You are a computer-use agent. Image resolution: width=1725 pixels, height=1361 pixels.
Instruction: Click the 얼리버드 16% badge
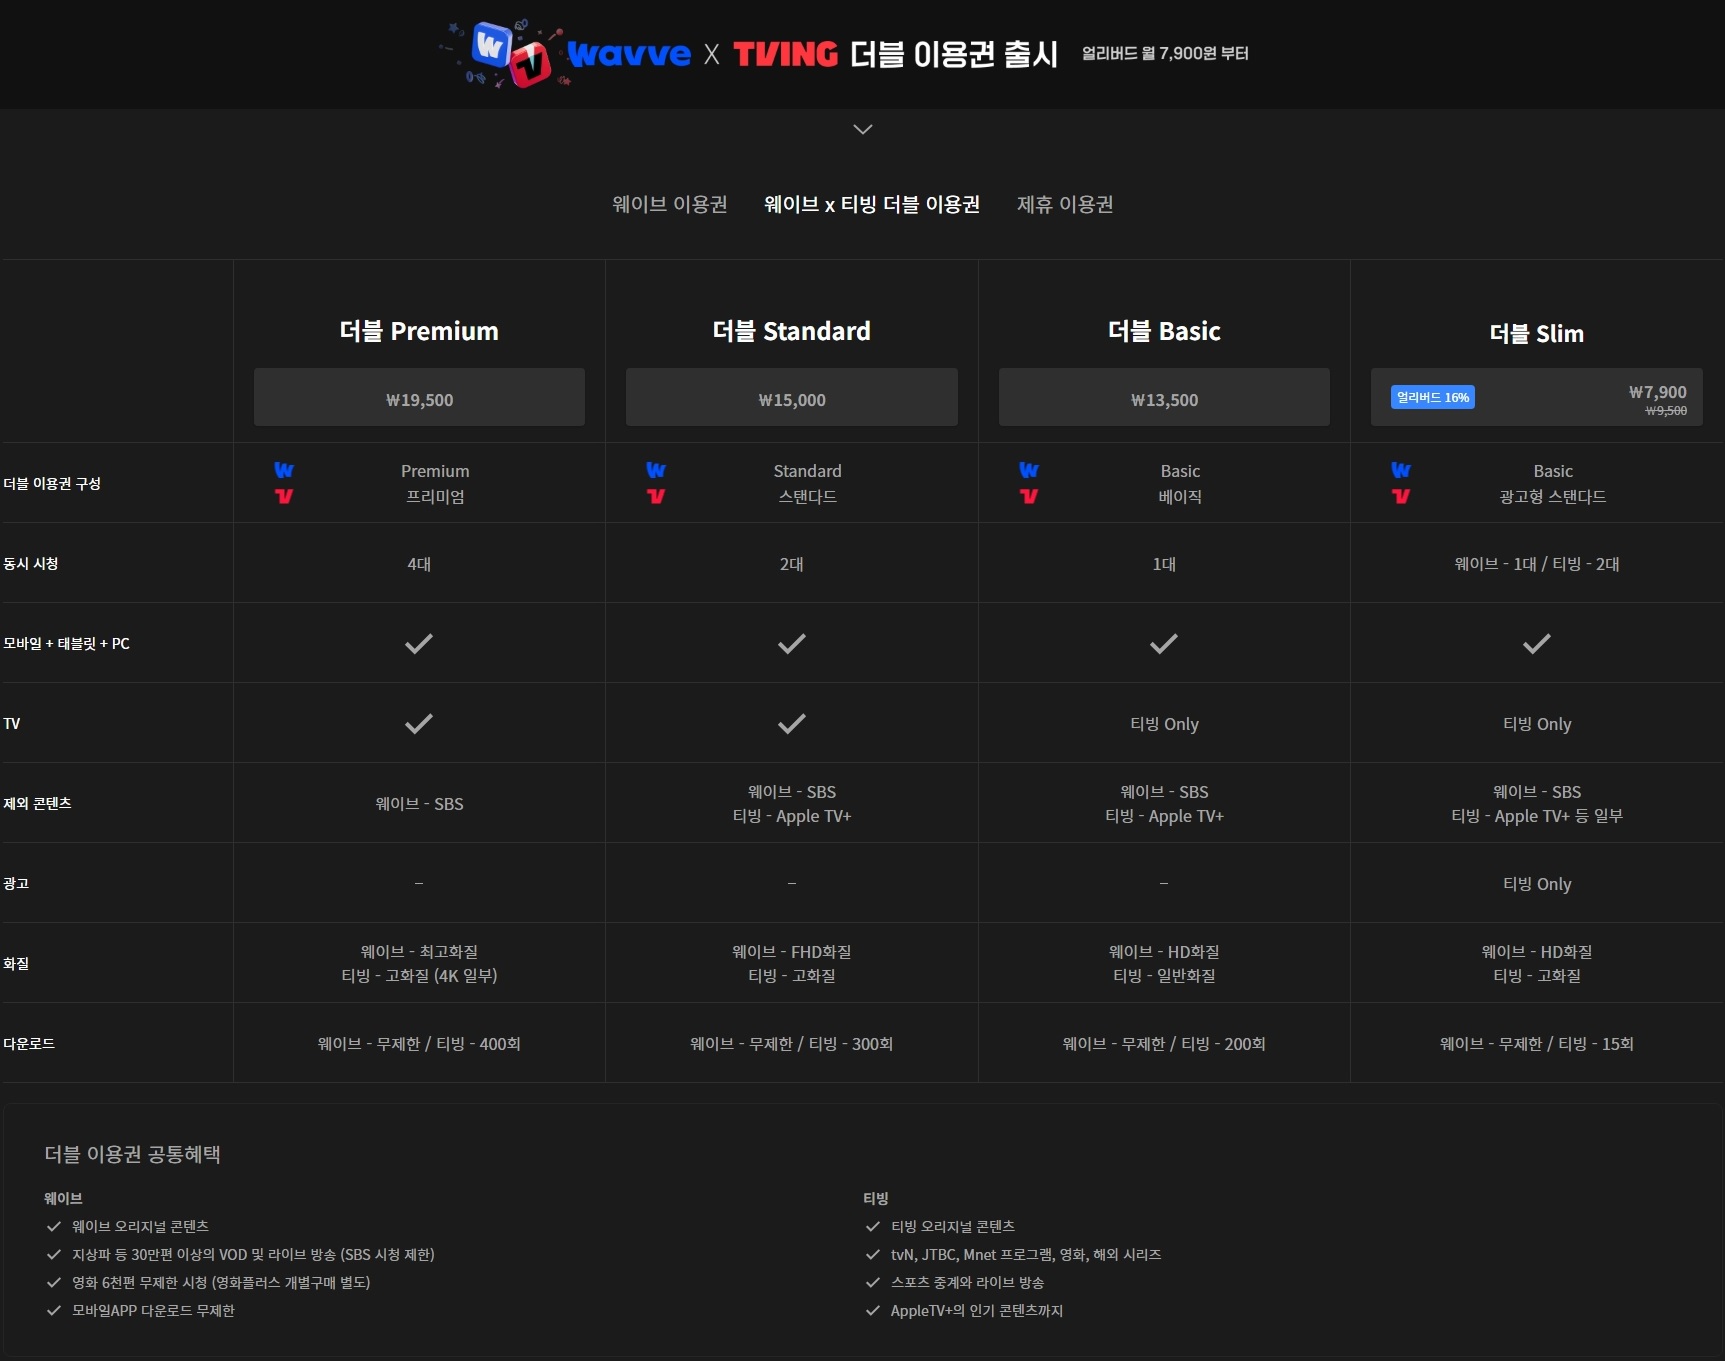tap(1433, 397)
